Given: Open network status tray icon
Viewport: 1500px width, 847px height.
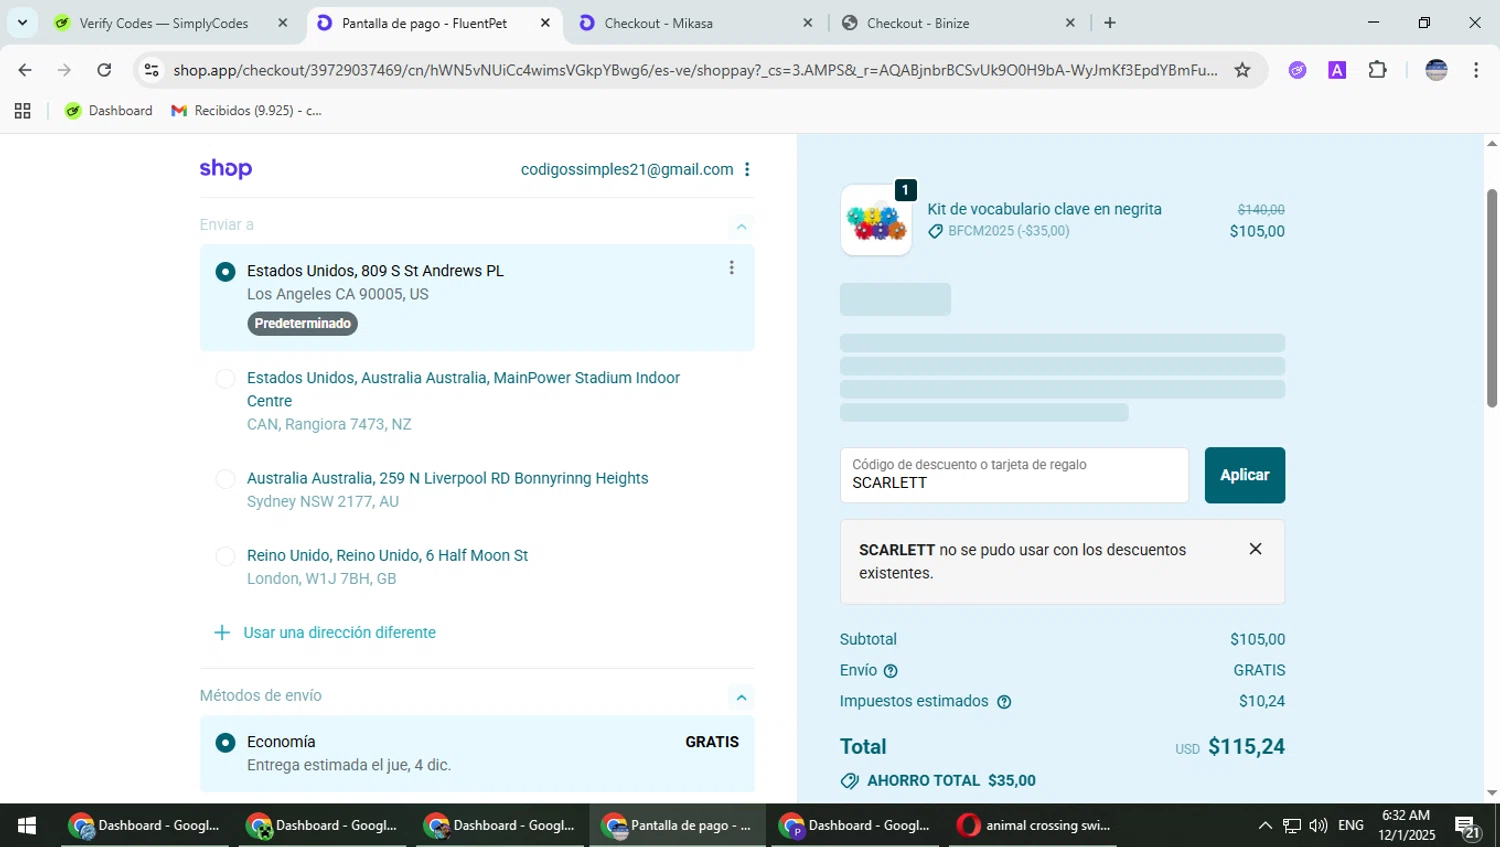Looking at the screenshot, I should point(1292,825).
